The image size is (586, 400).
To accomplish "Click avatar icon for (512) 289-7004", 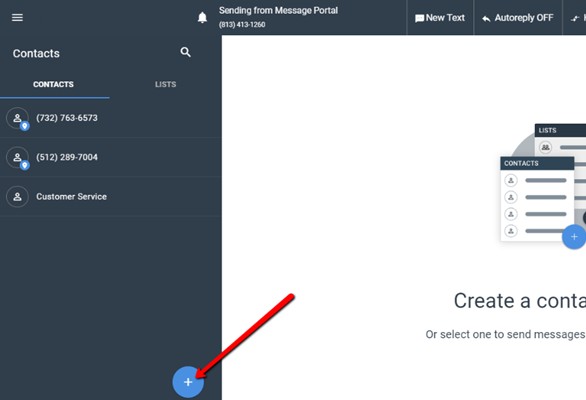I will [x=17, y=157].
